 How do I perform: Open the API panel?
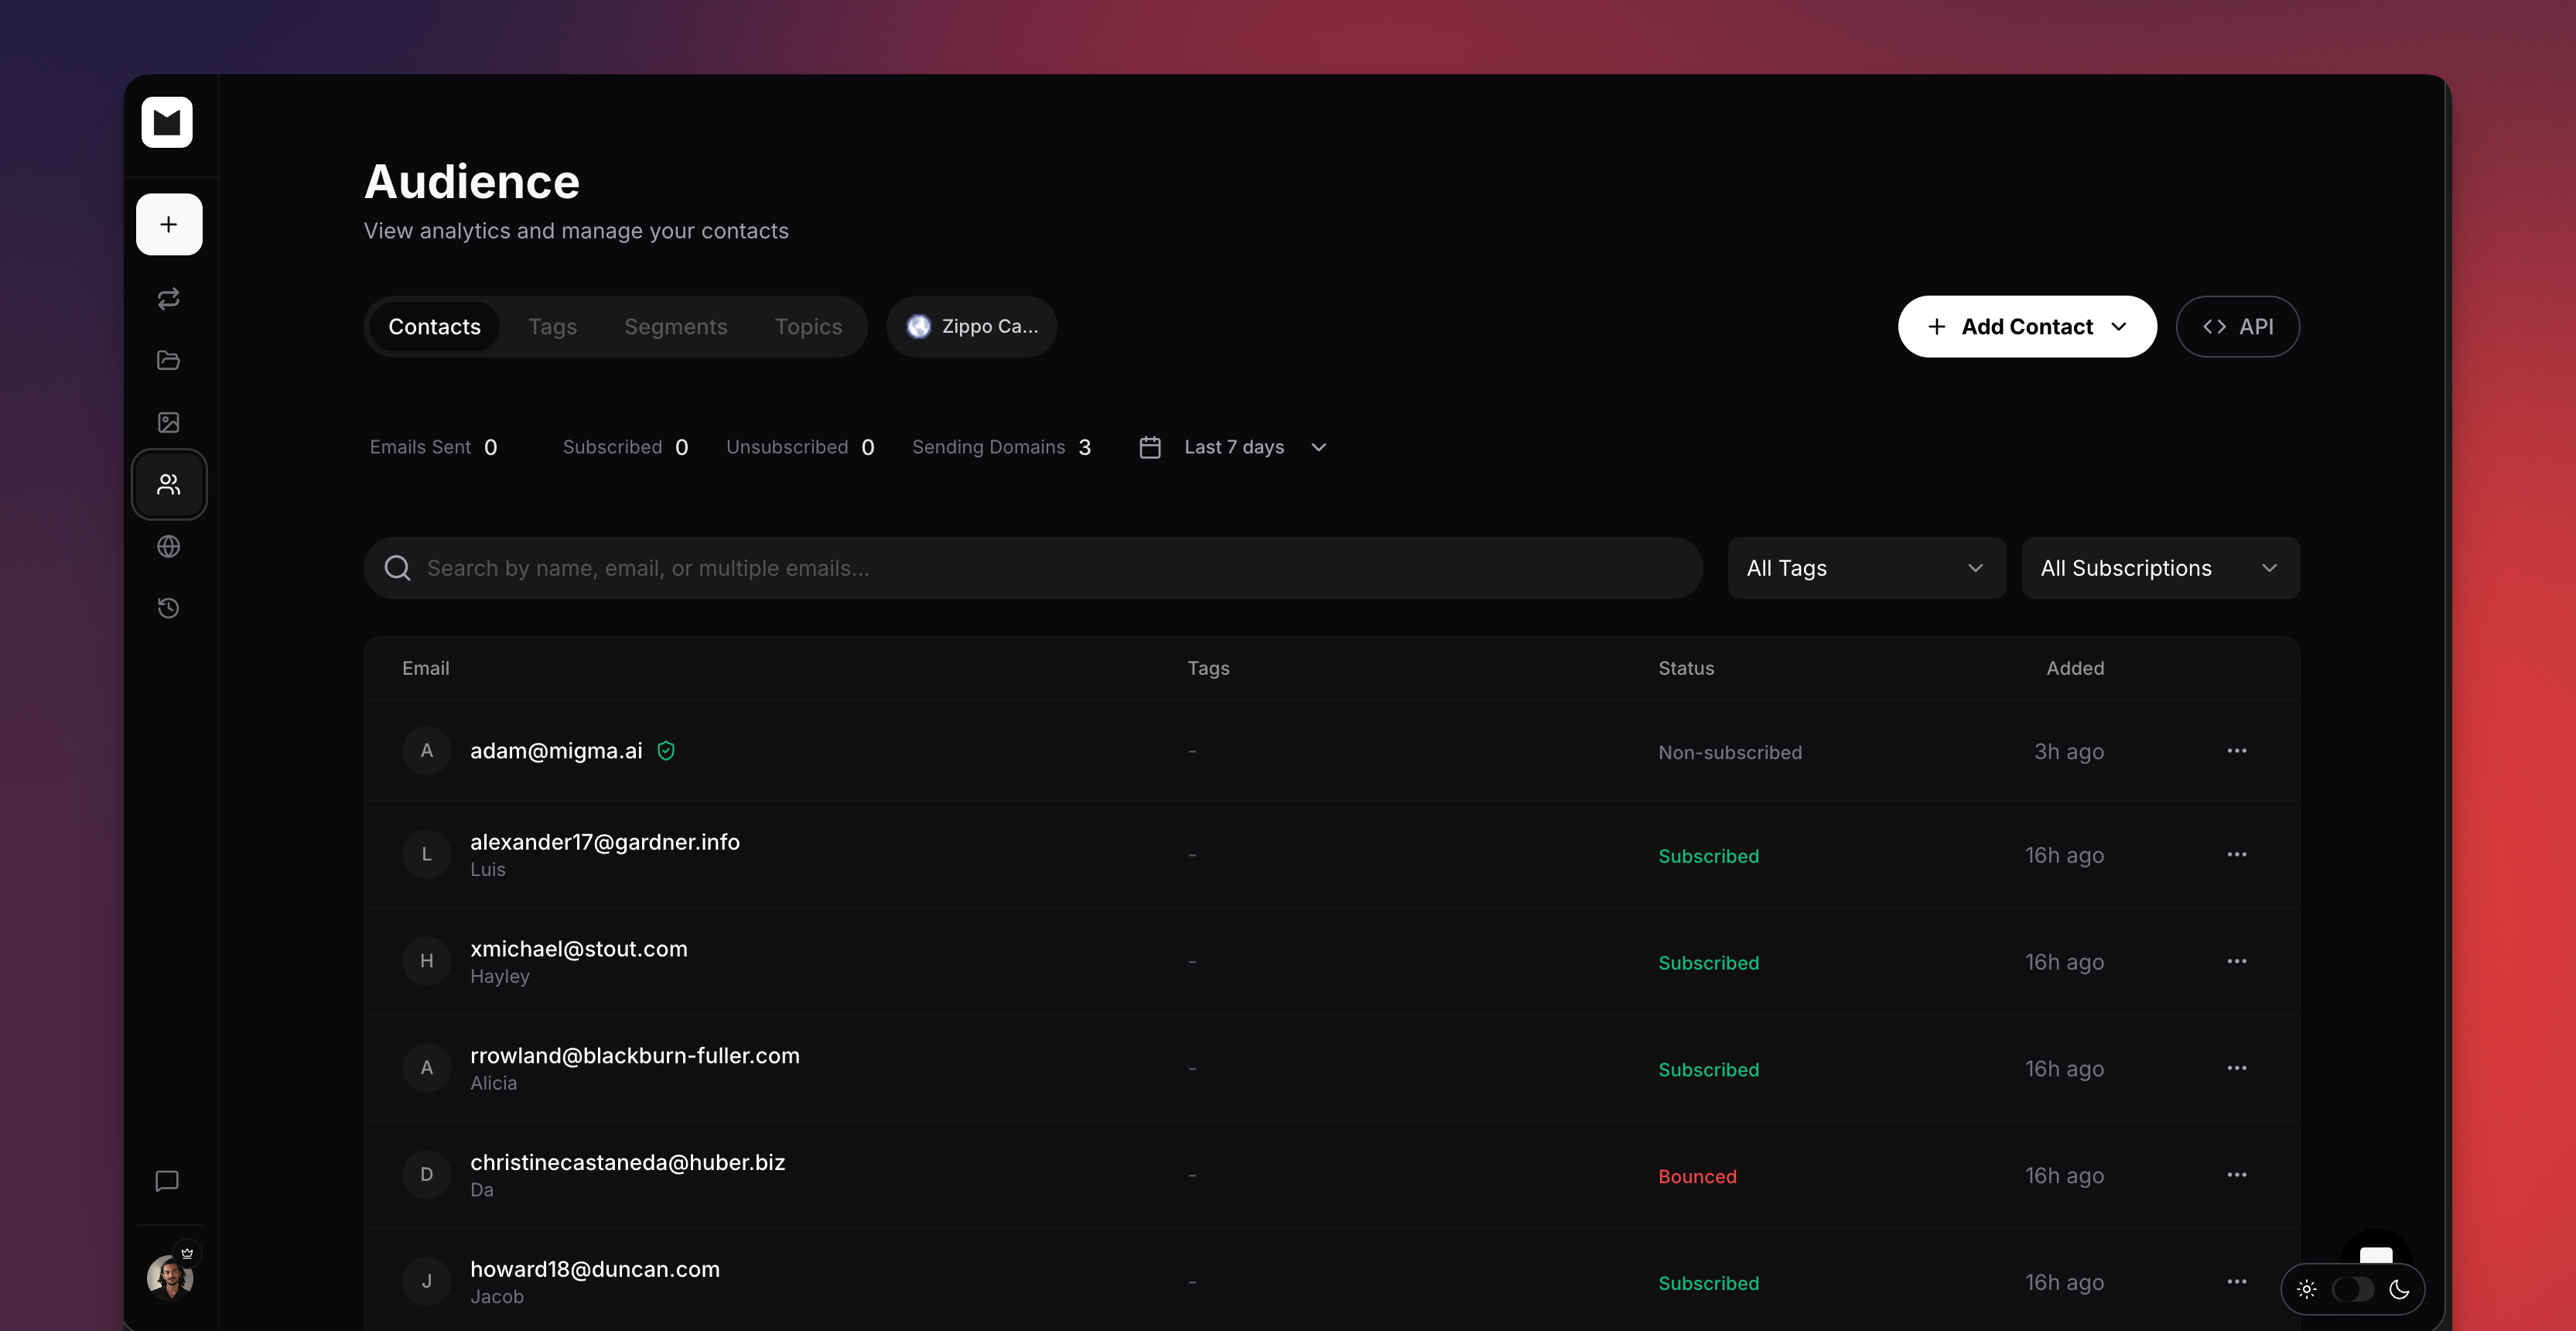(x=2237, y=326)
